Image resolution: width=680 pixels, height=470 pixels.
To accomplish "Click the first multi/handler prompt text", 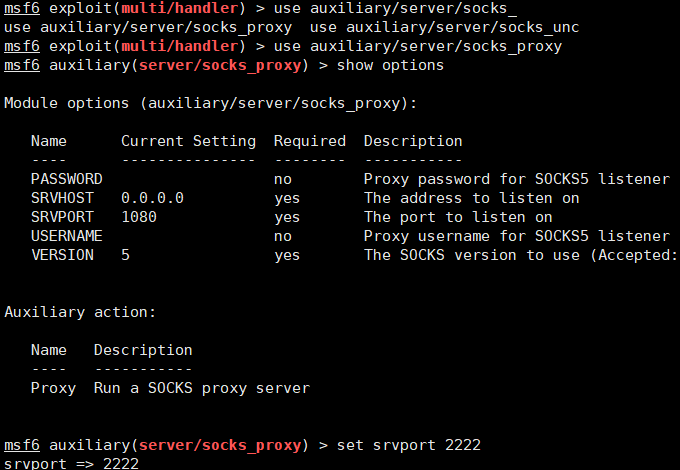I will [180, 8].
